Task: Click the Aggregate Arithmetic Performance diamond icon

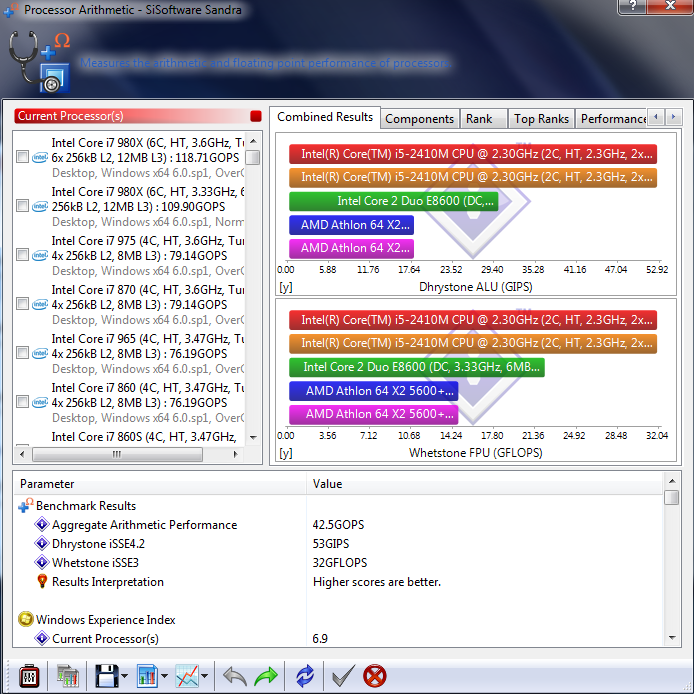Action: (x=42, y=524)
